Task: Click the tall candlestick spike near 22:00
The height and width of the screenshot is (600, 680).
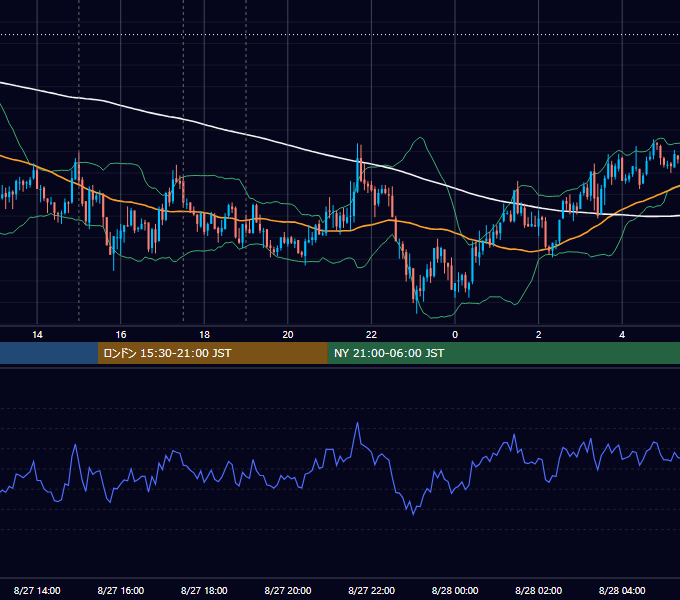Action: click(x=358, y=167)
